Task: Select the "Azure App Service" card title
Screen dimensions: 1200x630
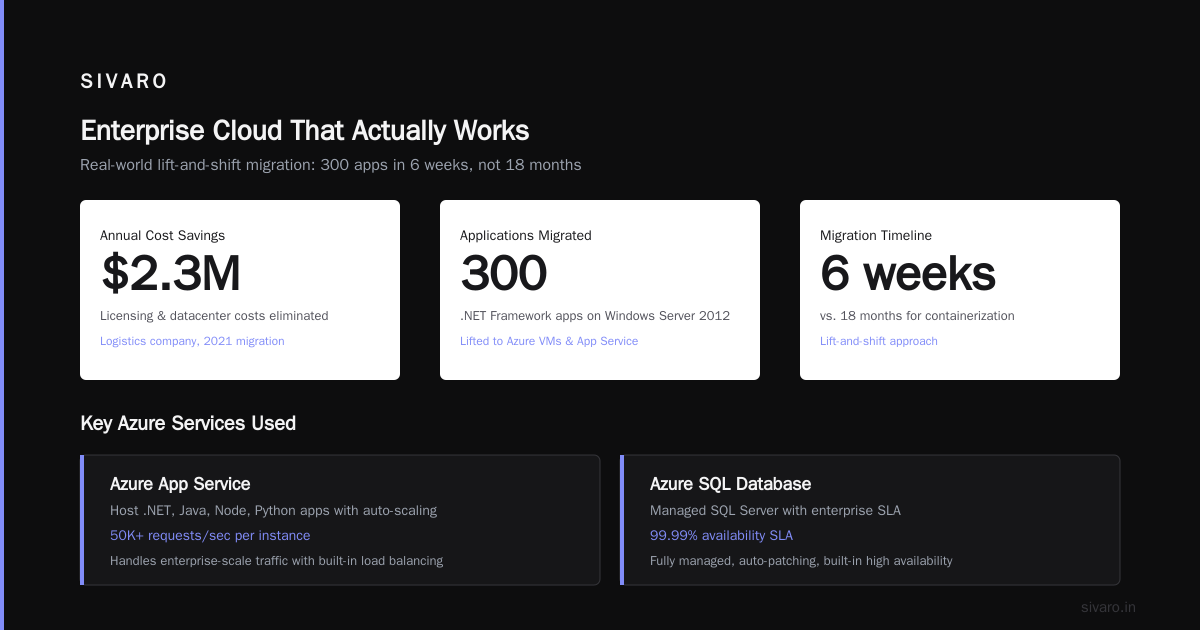Action: pyautogui.click(x=180, y=484)
